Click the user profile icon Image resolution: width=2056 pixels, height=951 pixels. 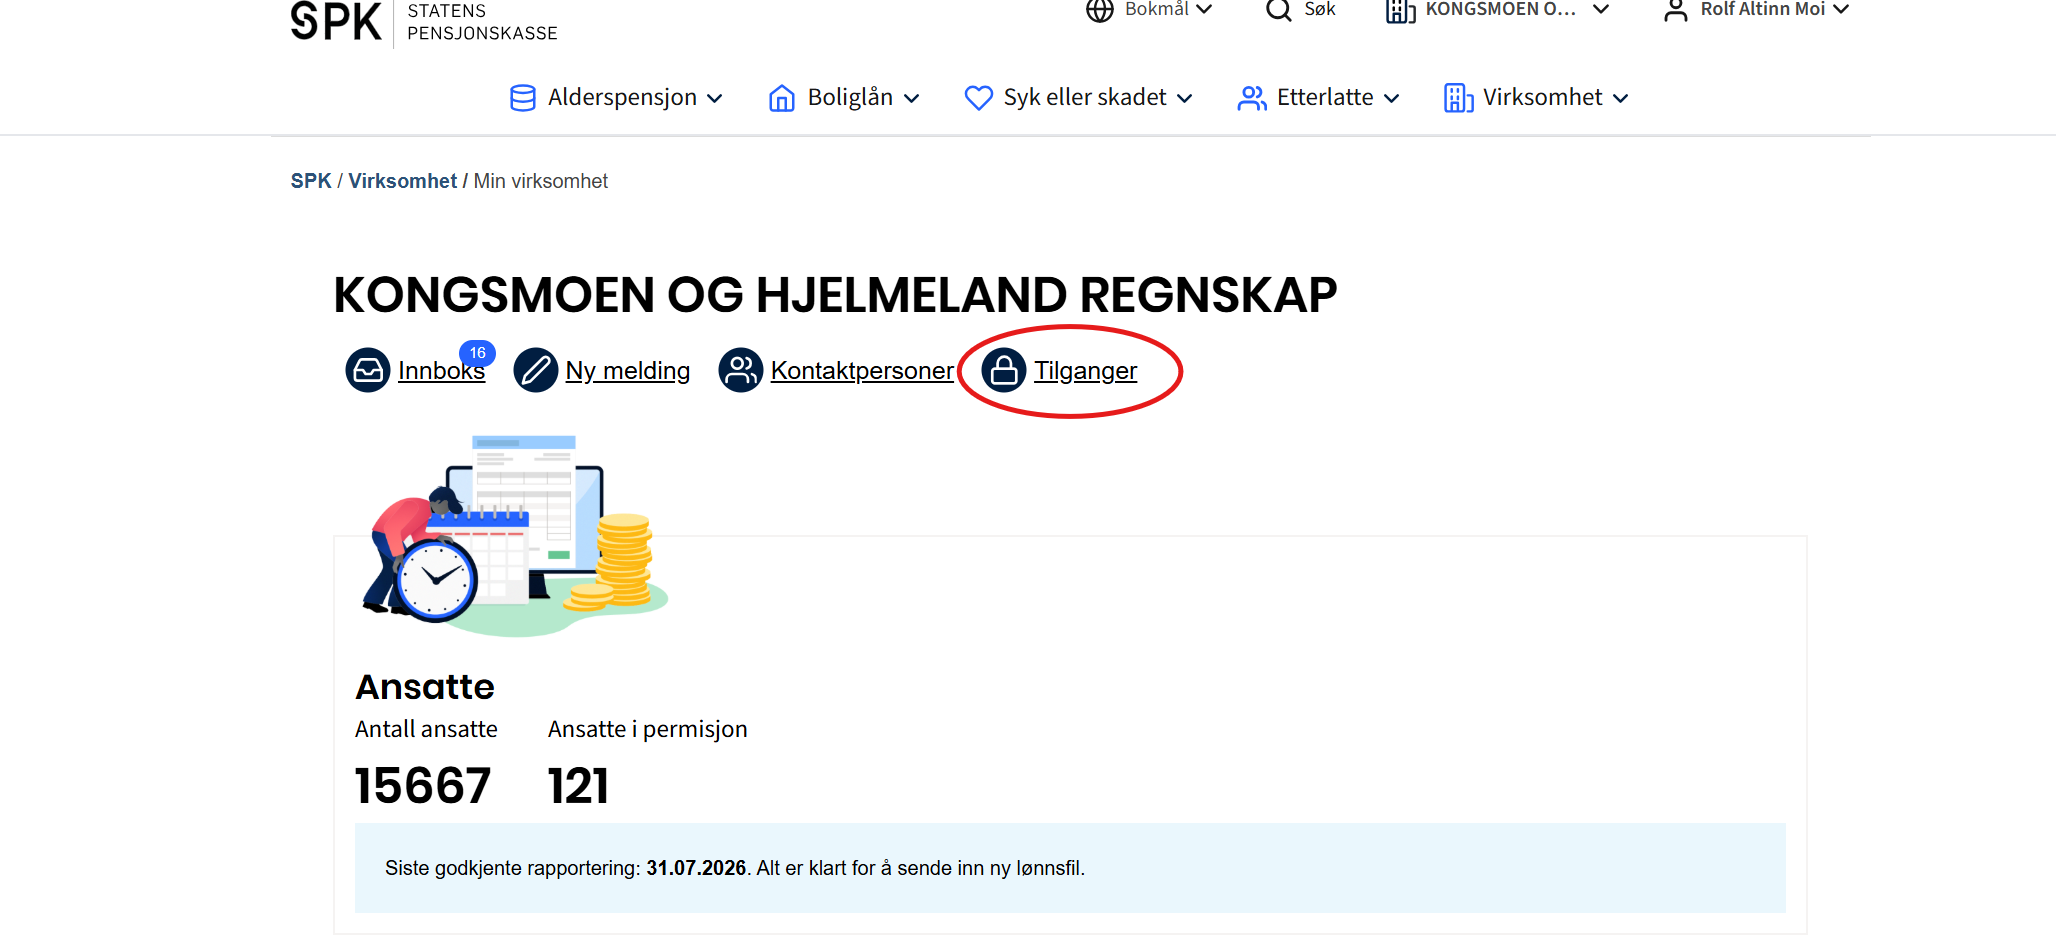coord(1676,10)
